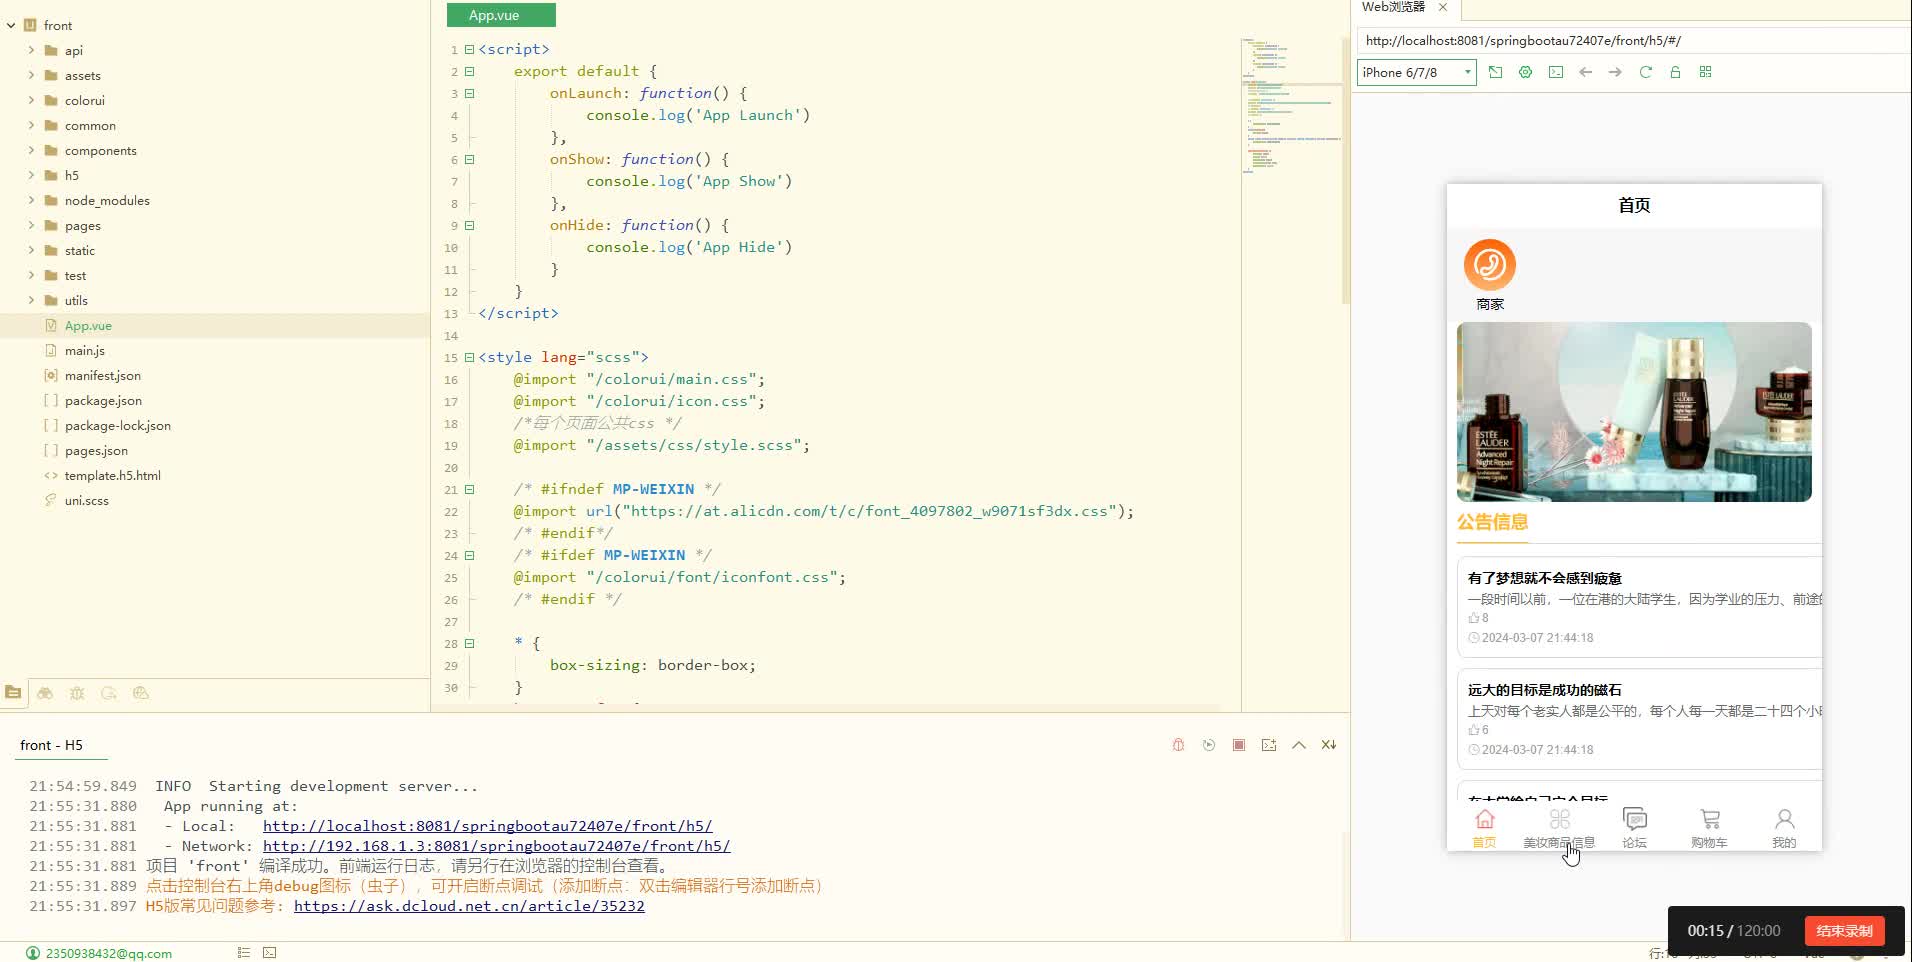Toggle console clear-and-scroll icon at far right
Screen dimensions: 1912x962
coord(1328,745)
